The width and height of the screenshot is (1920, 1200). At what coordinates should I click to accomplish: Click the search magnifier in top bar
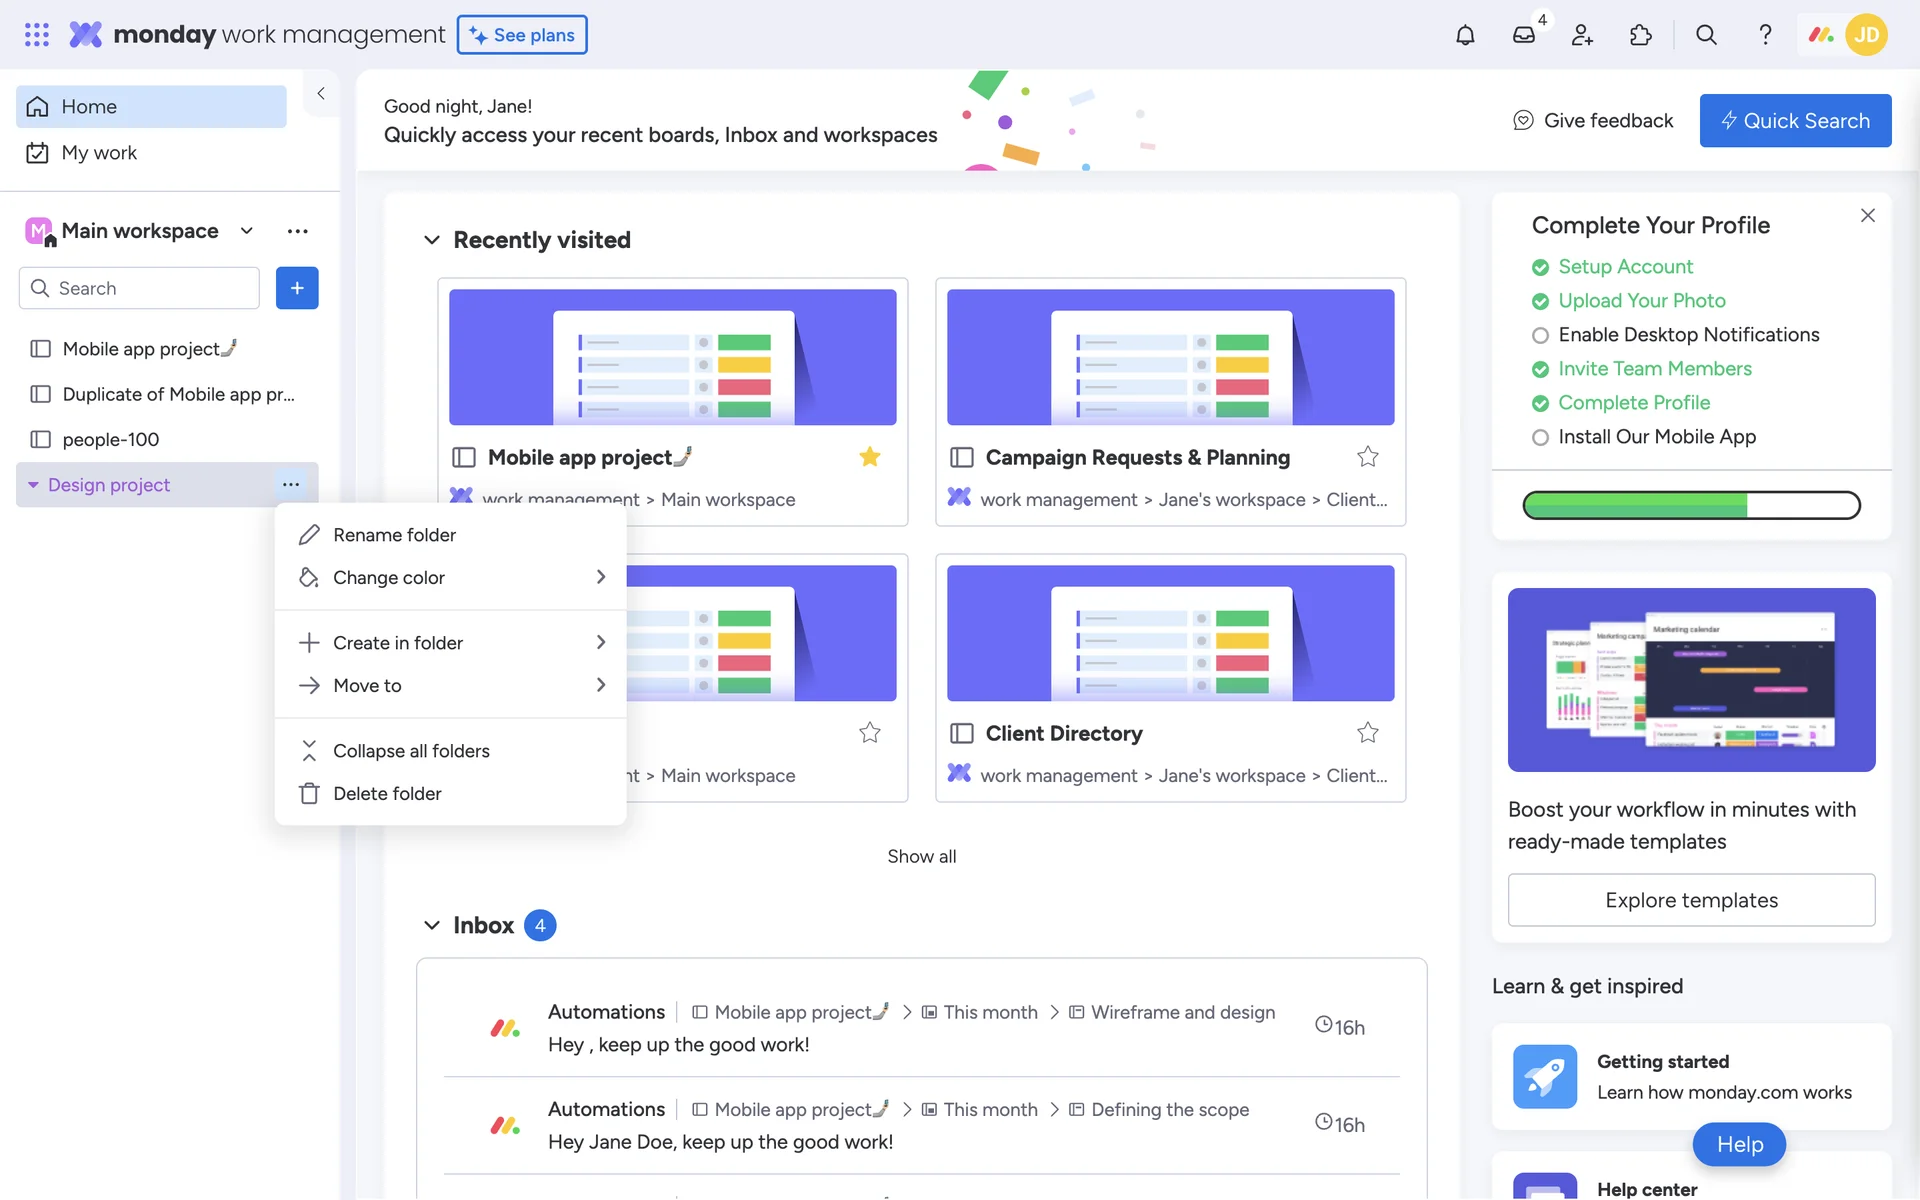coord(1706,35)
